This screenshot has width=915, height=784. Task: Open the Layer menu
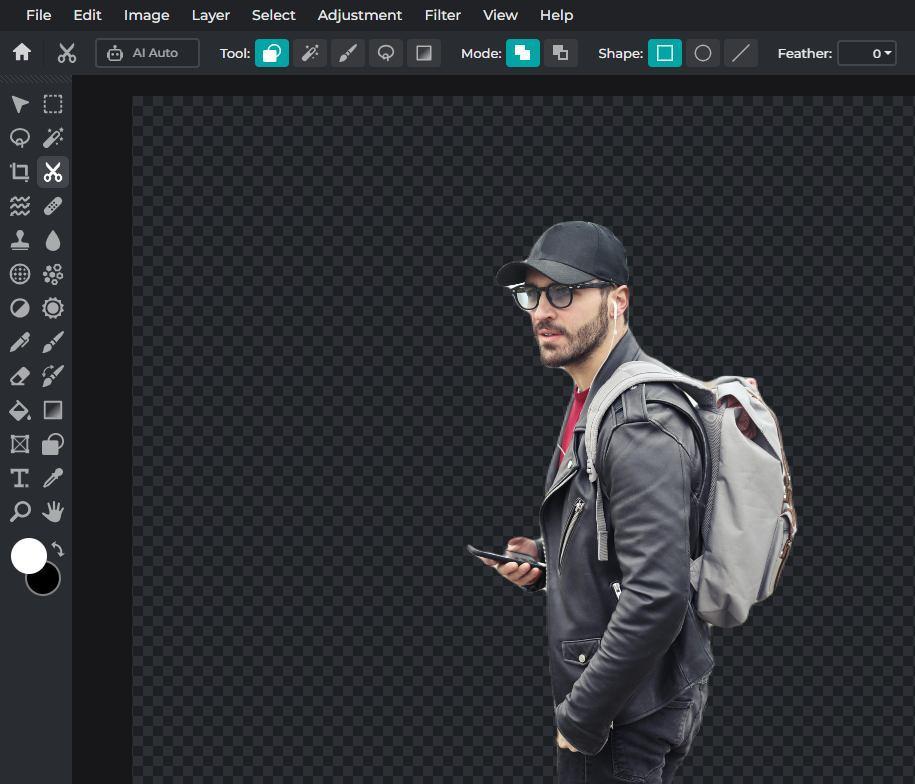pyautogui.click(x=210, y=15)
